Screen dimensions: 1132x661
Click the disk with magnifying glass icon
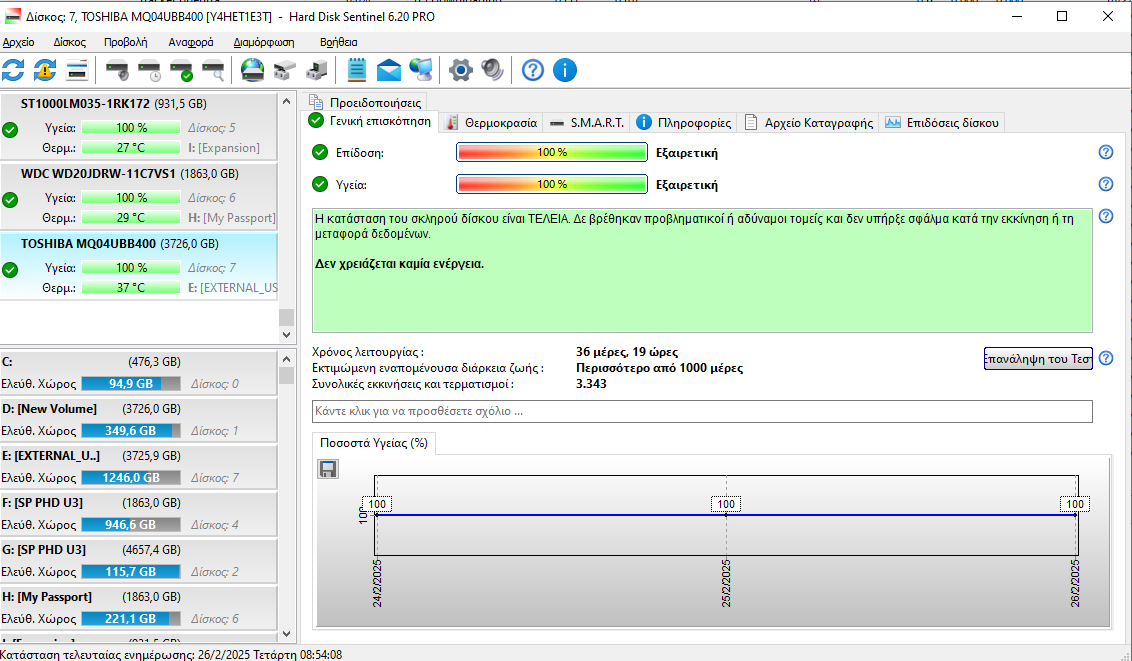pyautogui.click(x=213, y=70)
